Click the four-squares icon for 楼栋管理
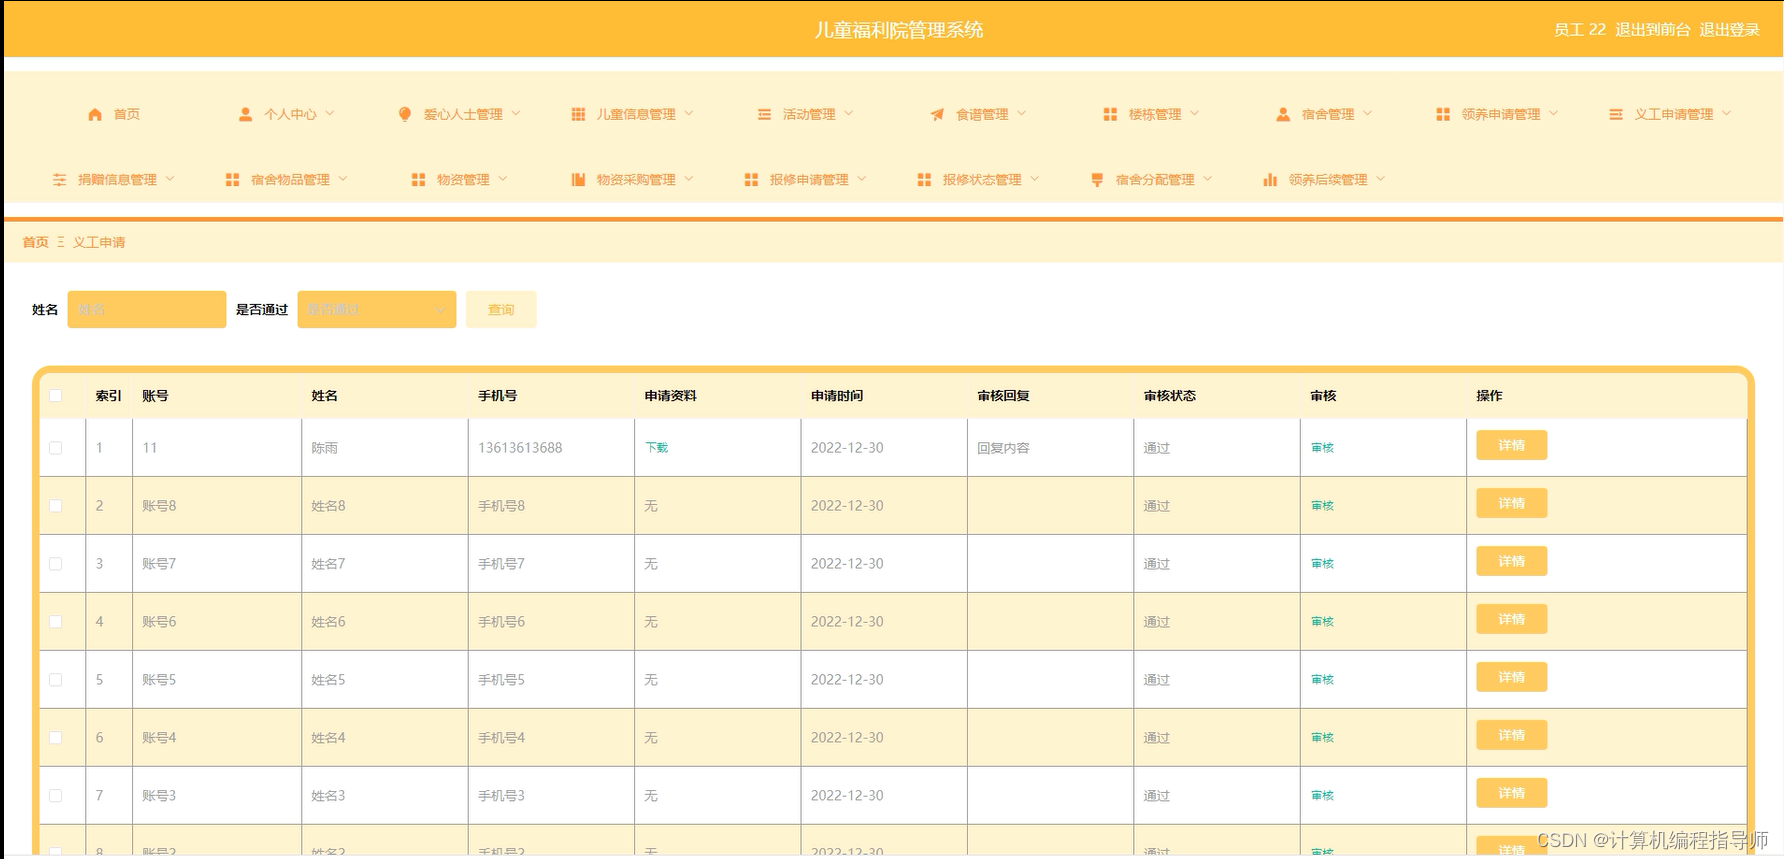 pos(1110,115)
